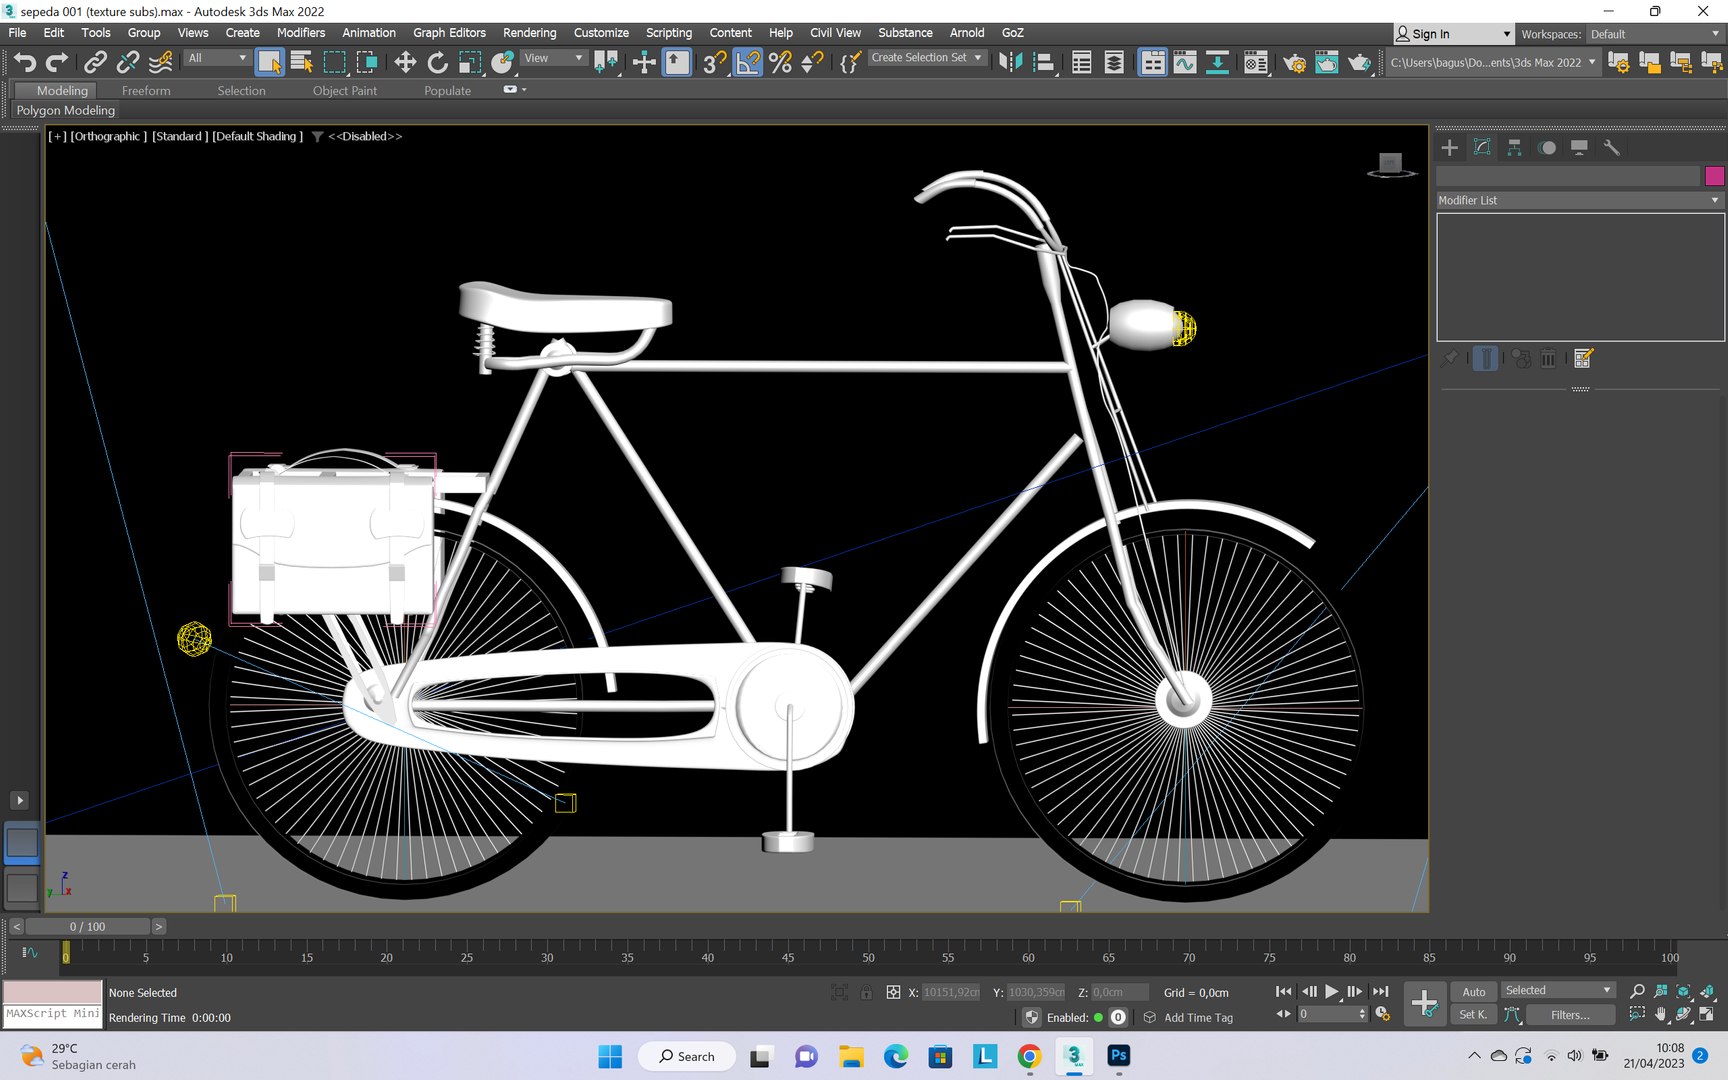Click Use Pivot Point Center icon

point(606,62)
